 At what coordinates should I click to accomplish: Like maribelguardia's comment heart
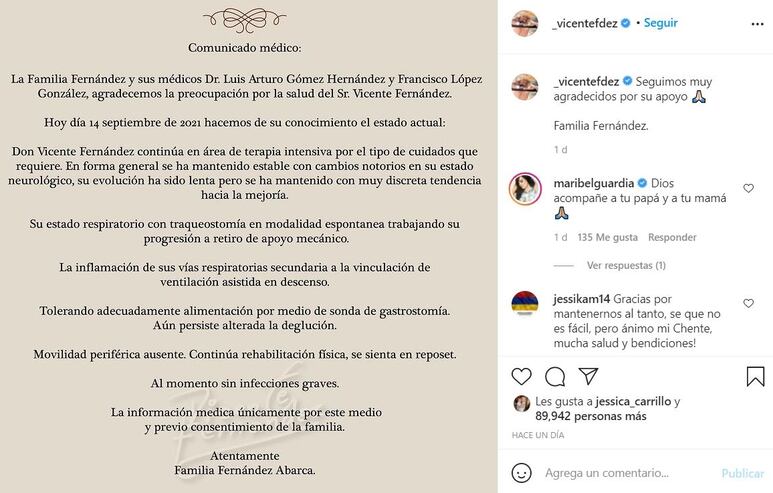tap(748, 188)
